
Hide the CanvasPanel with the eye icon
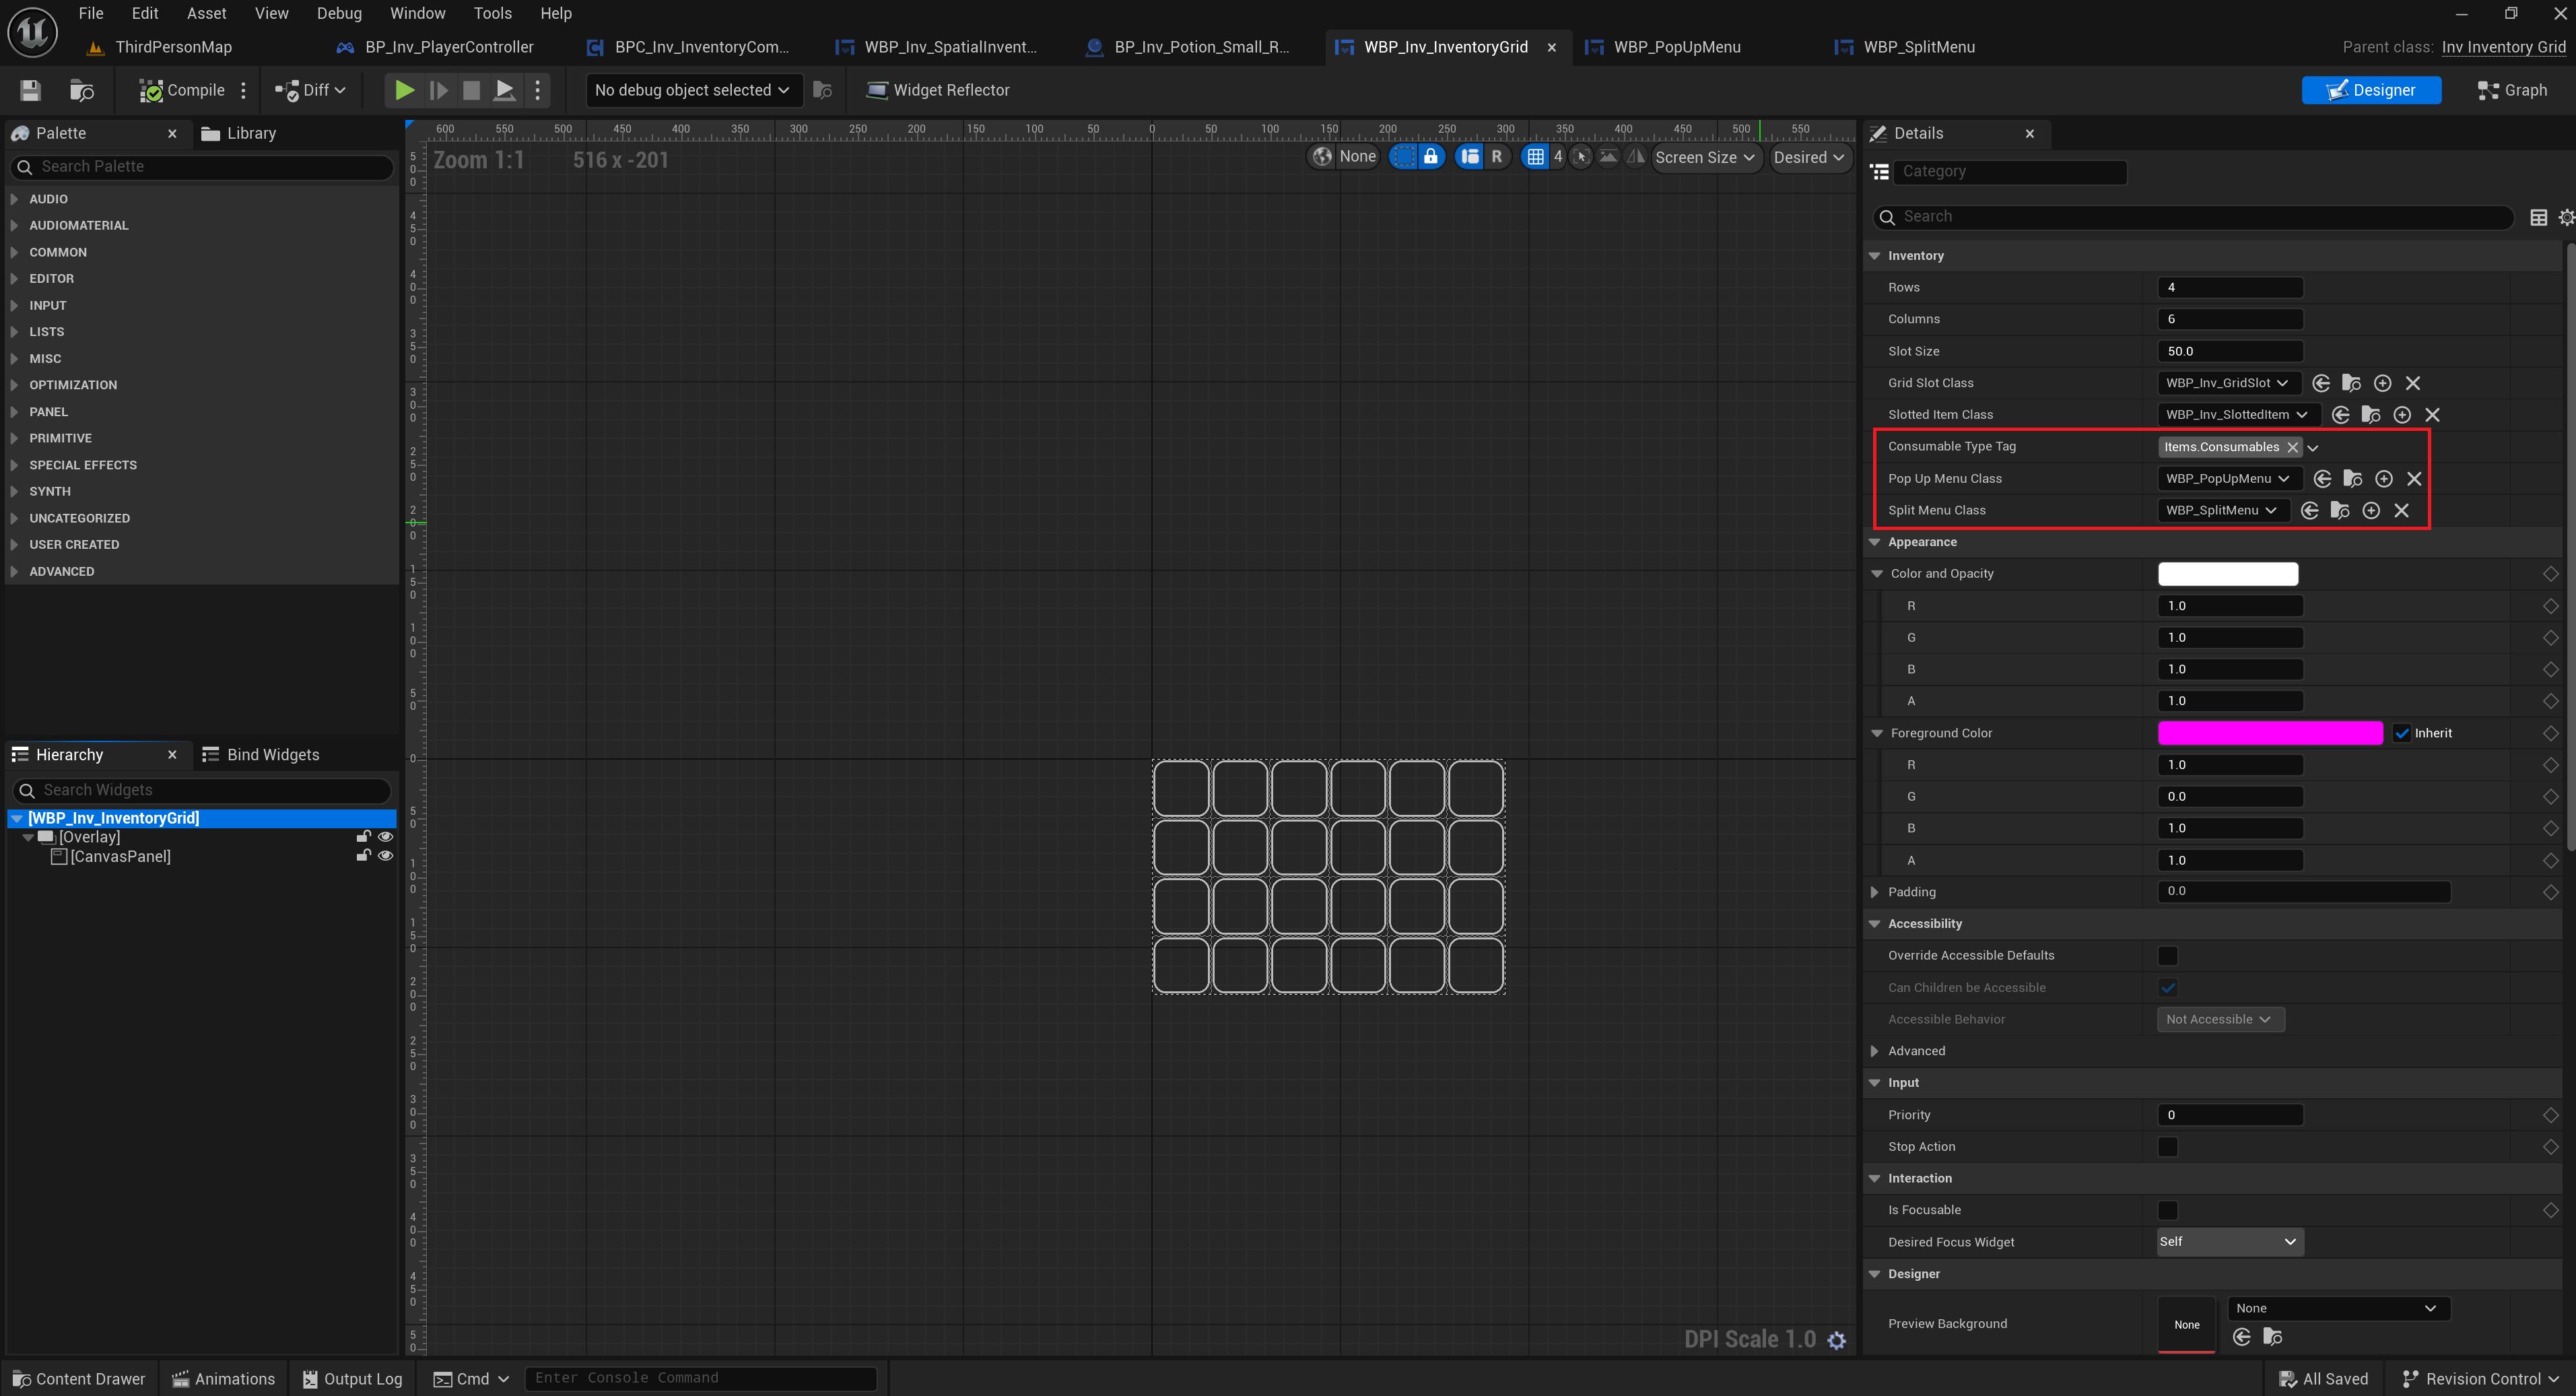click(385, 856)
